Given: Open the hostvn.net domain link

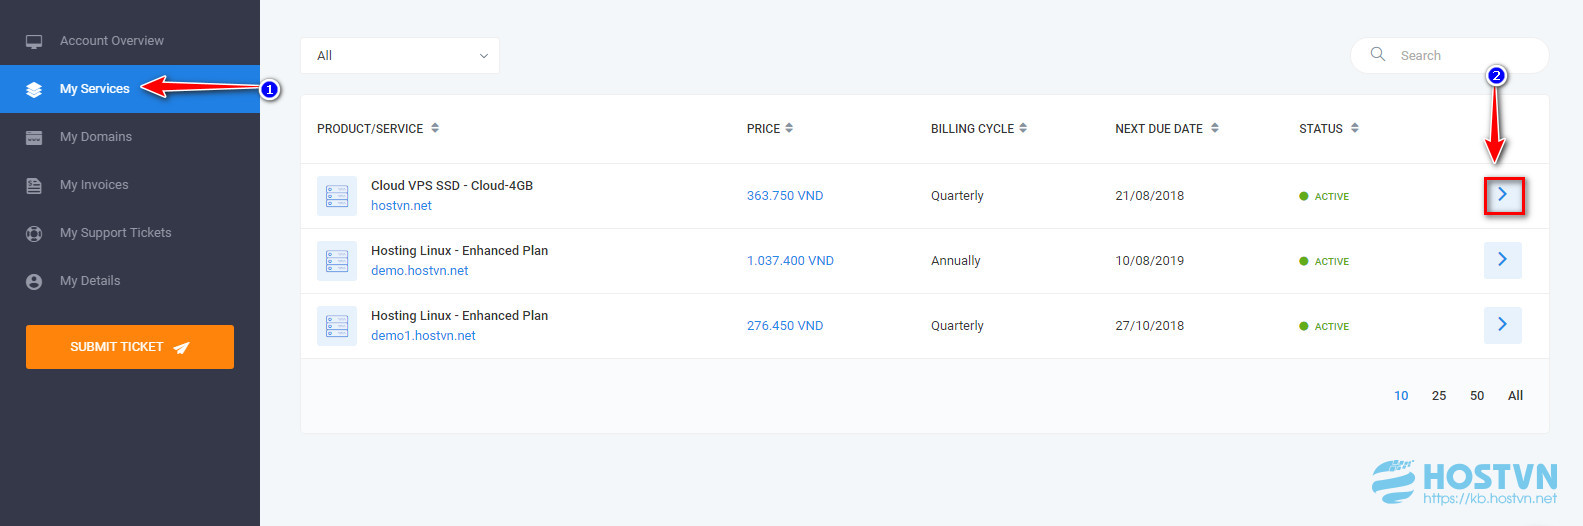Looking at the screenshot, I should click(401, 206).
